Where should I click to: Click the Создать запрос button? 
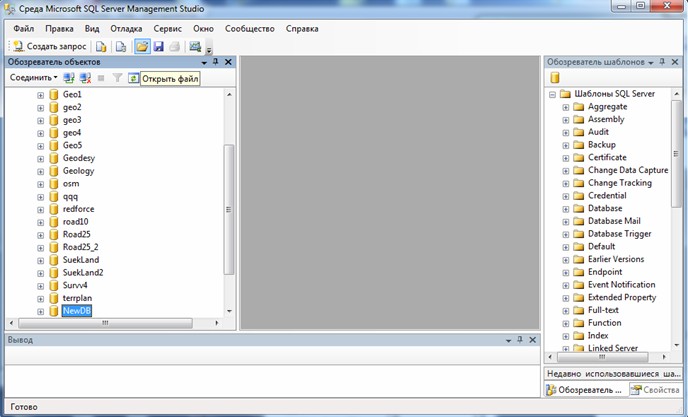pyautogui.click(x=48, y=46)
